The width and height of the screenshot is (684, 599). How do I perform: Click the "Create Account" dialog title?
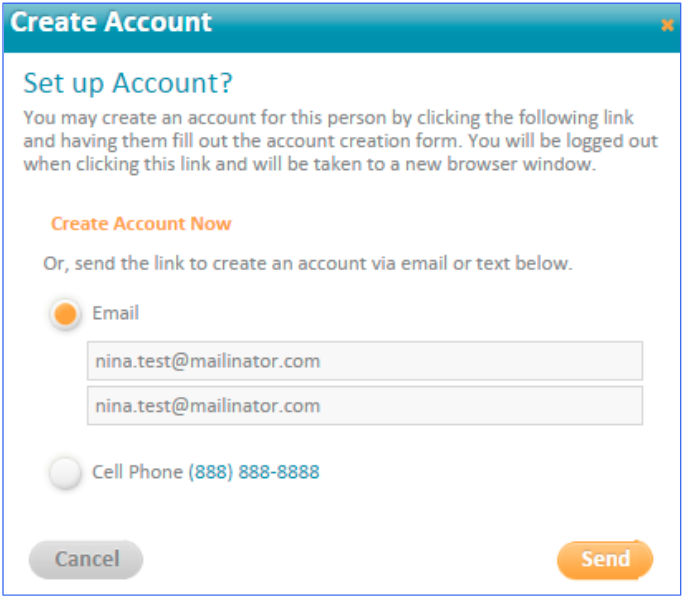click(x=111, y=22)
